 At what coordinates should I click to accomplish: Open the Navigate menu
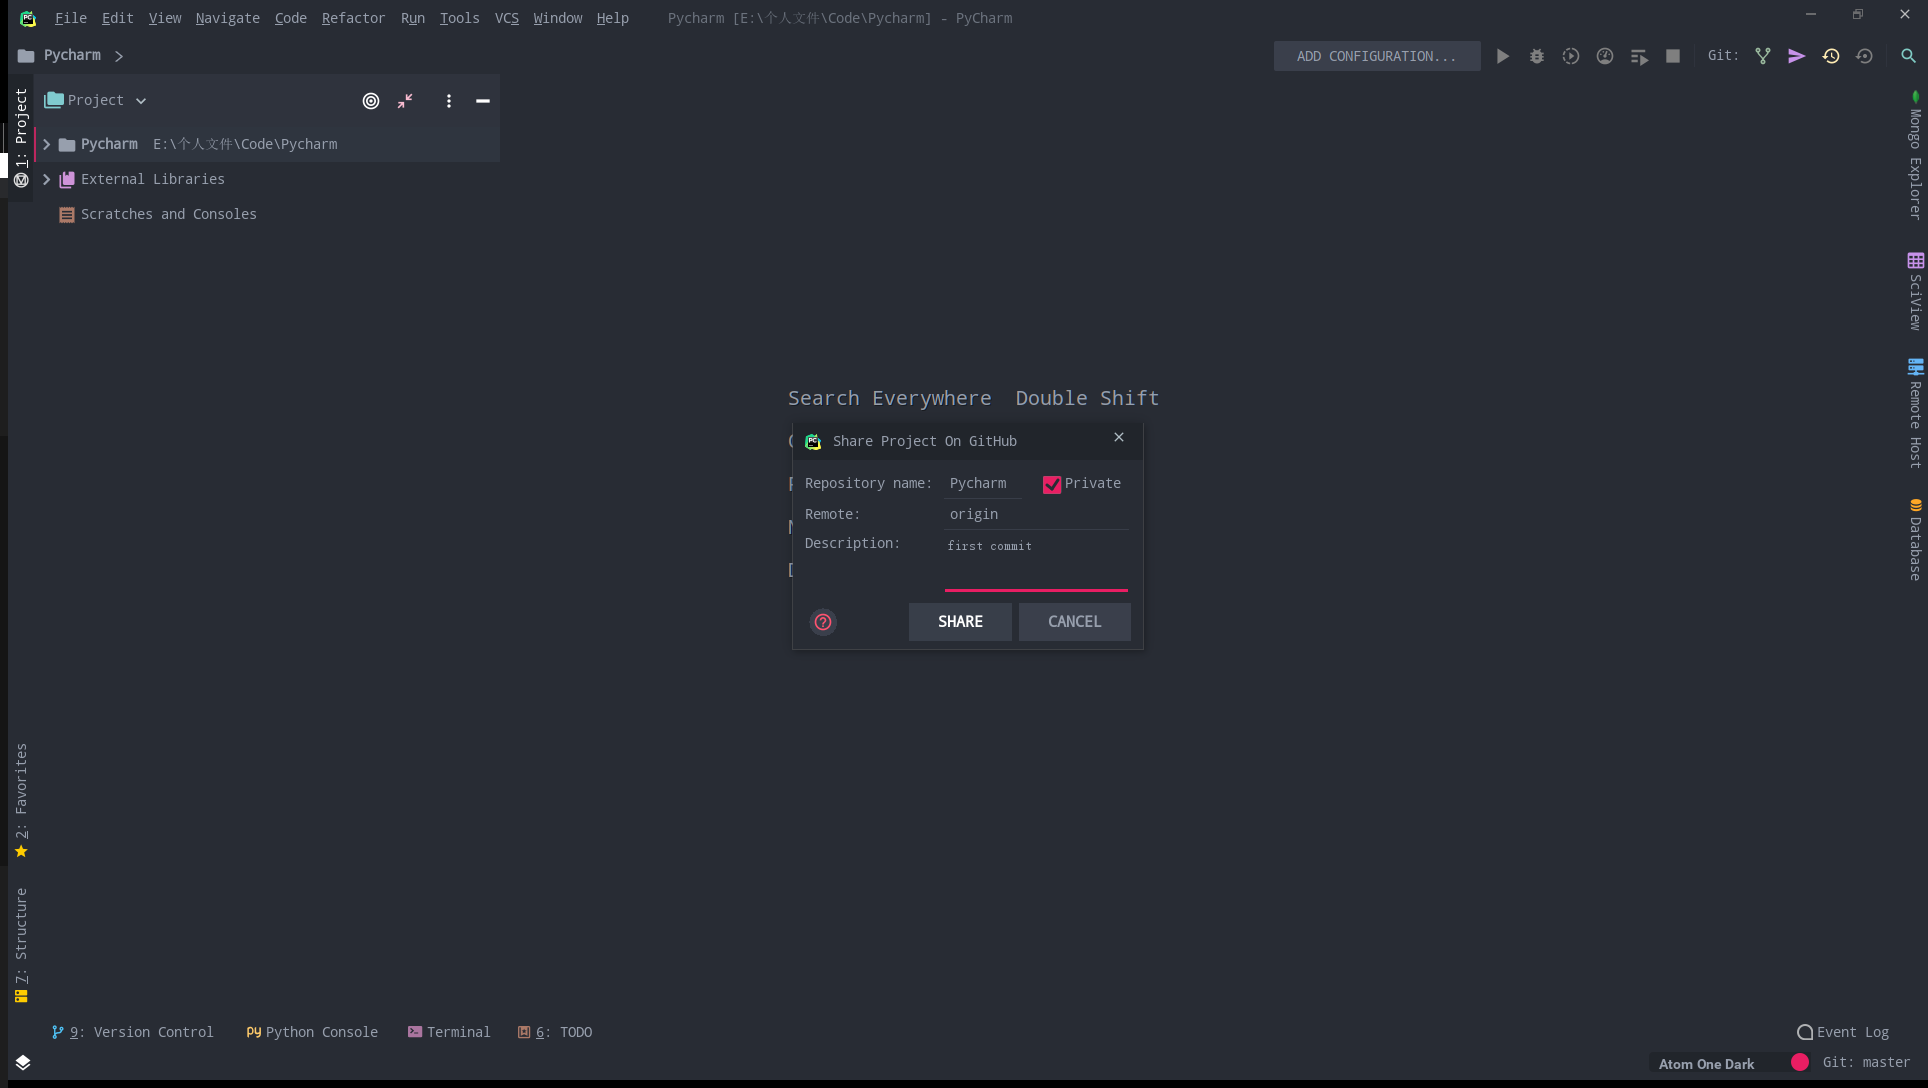point(228,18)
